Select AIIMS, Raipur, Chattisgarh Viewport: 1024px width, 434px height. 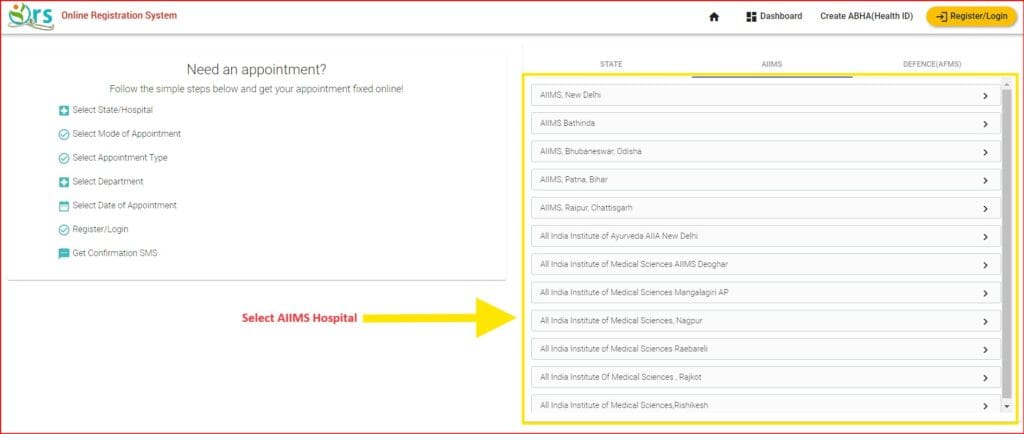click(766, 208)
